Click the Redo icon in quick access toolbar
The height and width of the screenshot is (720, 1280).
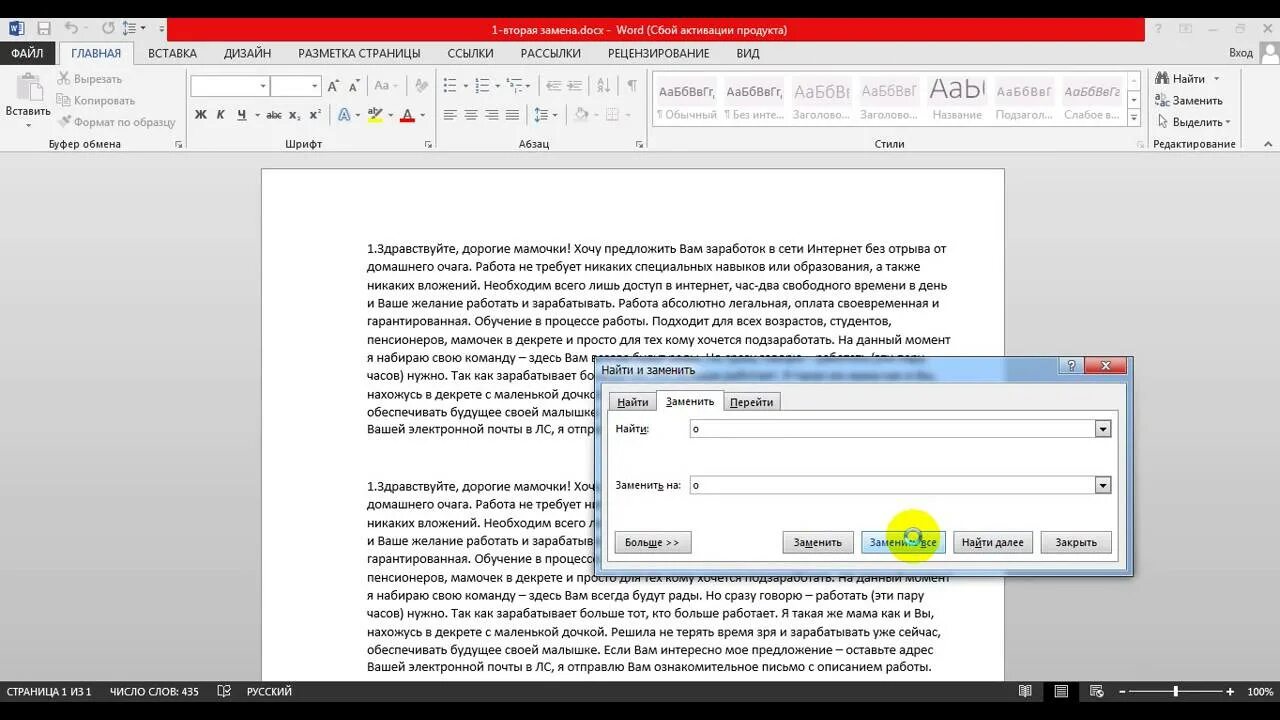coord(108,29)
